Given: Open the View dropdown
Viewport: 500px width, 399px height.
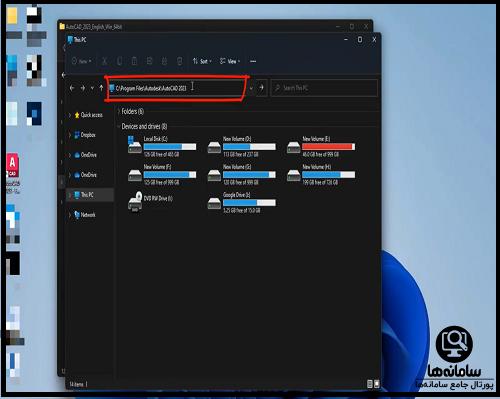Looking at the screenshot, I should tap(230, 61).
